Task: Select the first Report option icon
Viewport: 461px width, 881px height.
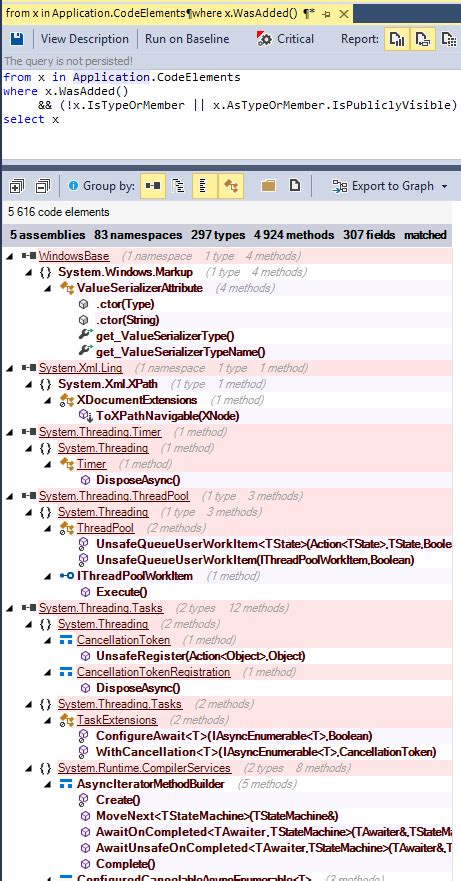Action: point(397,39)
